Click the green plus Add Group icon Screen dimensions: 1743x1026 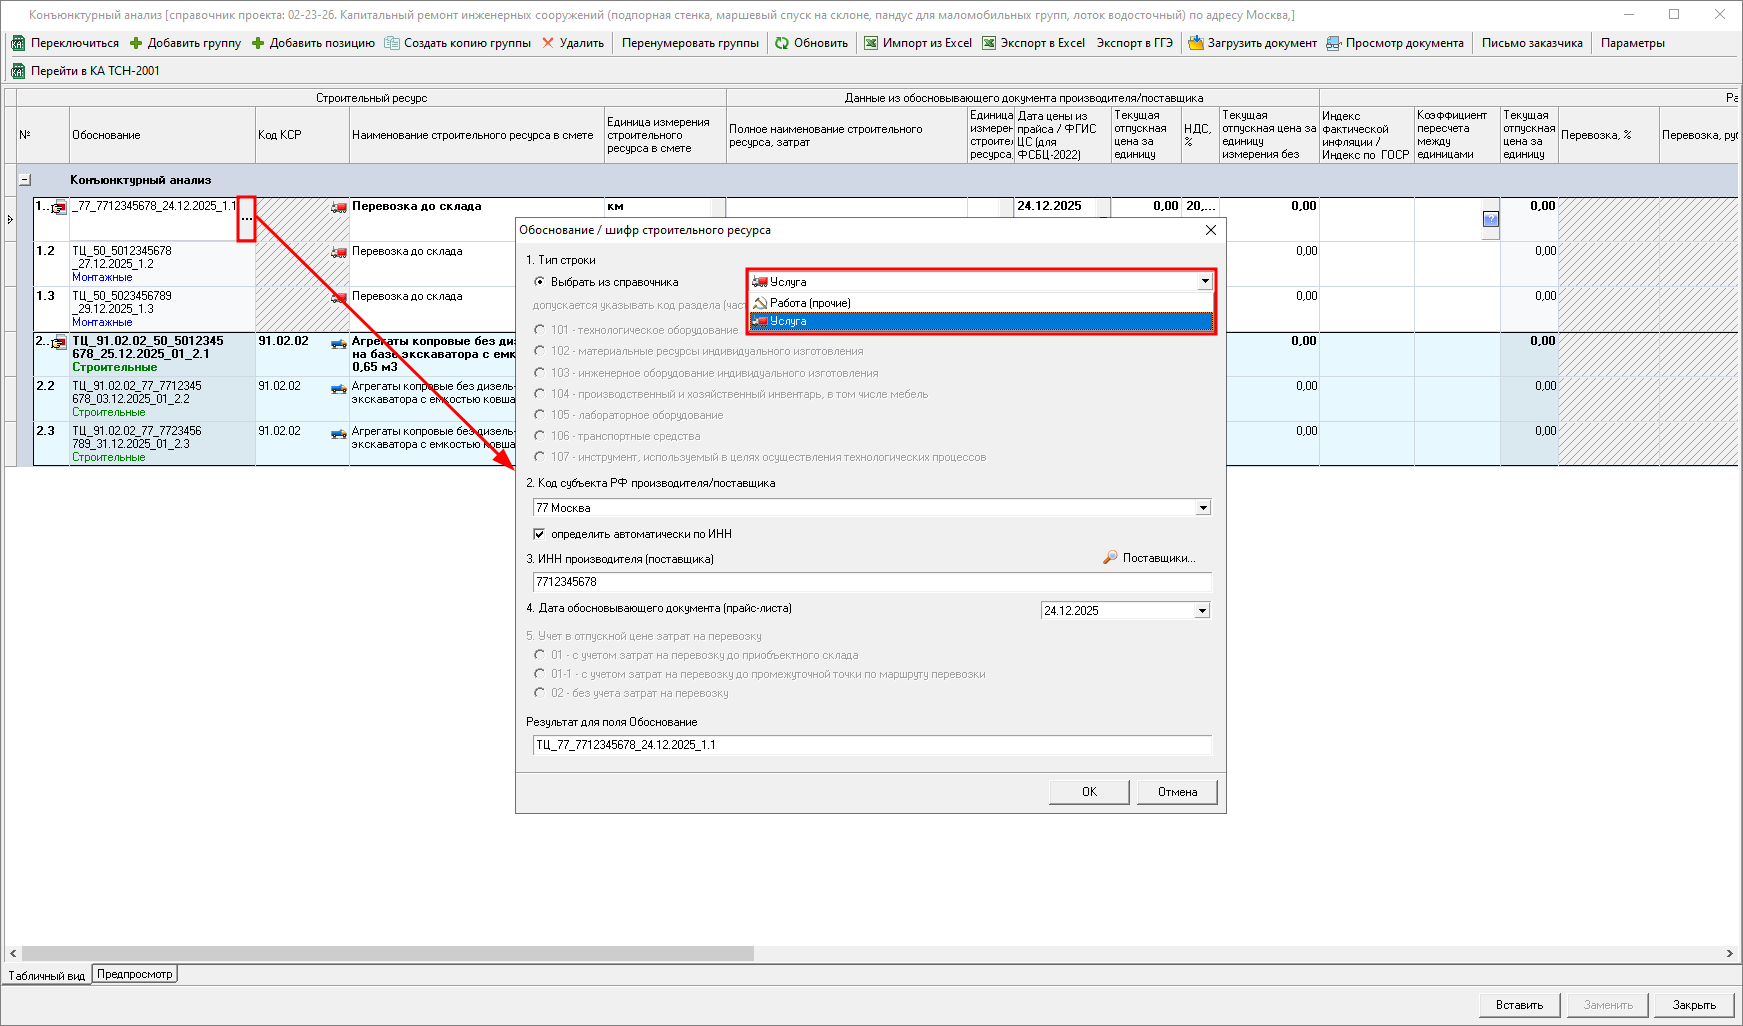pos(136,43)
